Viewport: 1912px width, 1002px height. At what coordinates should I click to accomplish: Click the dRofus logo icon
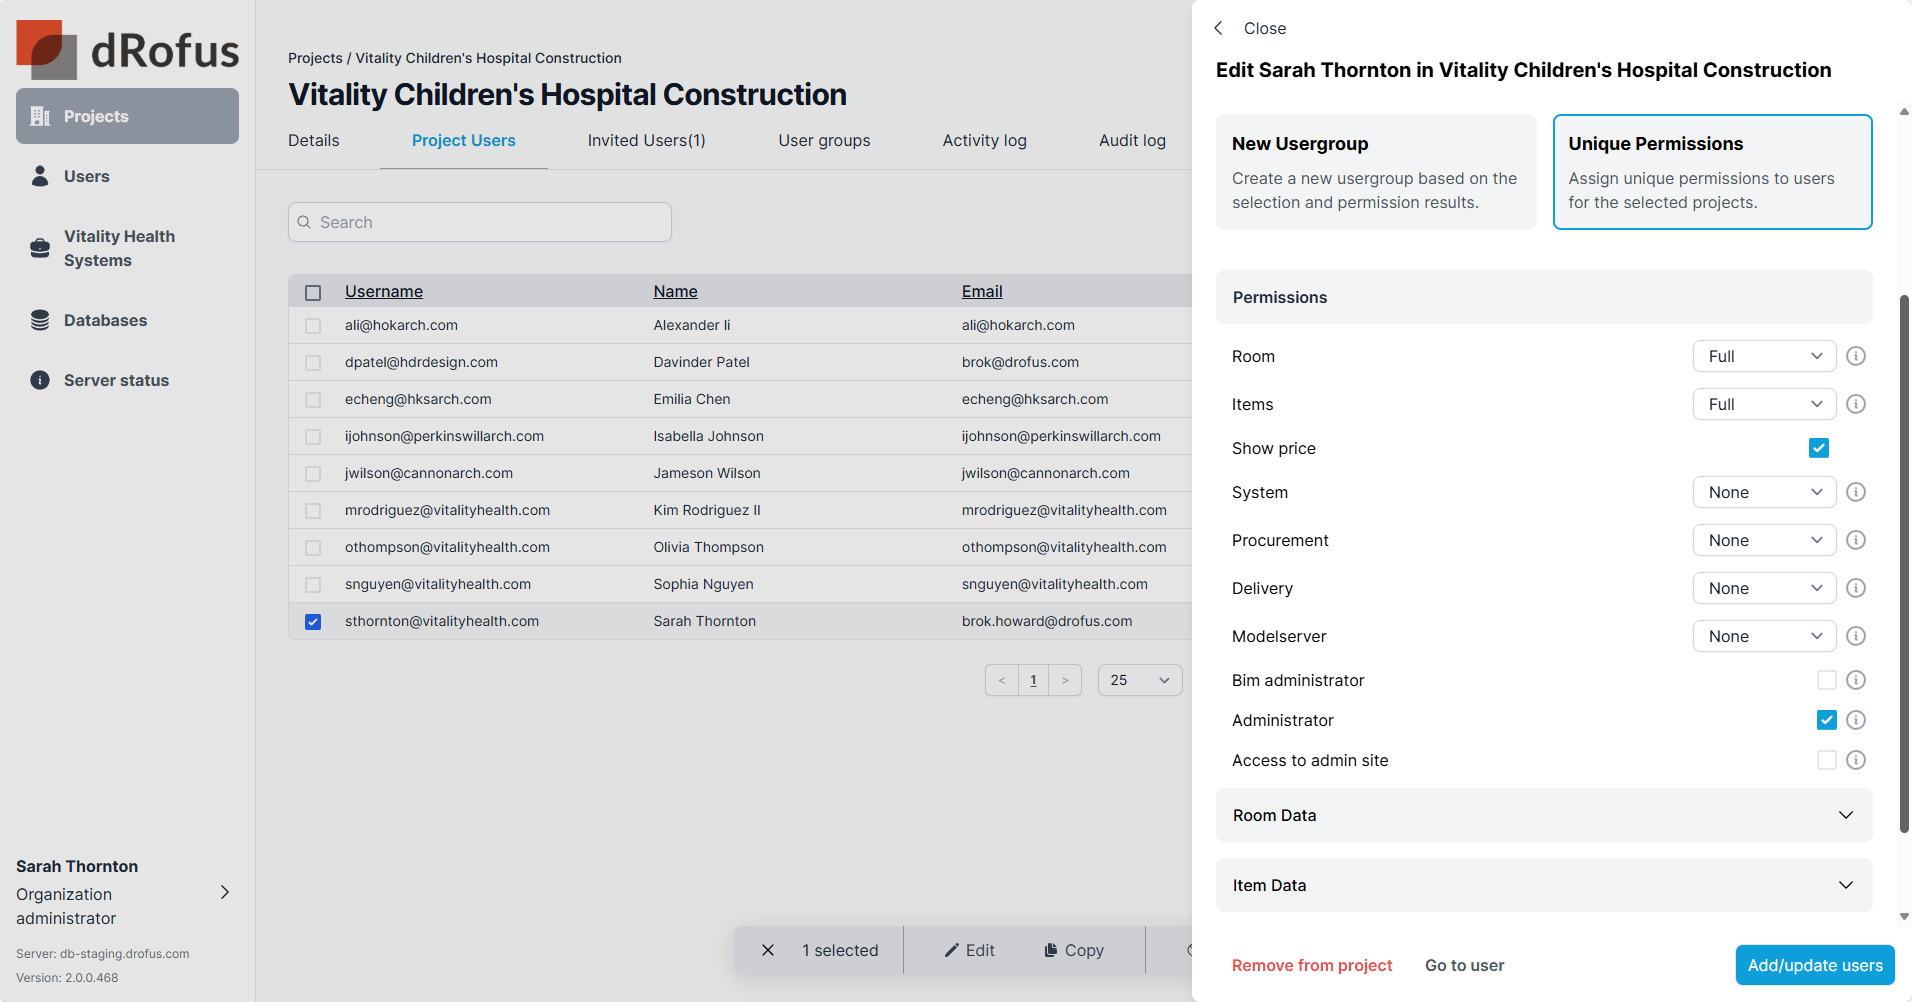(x=47, y=49)
